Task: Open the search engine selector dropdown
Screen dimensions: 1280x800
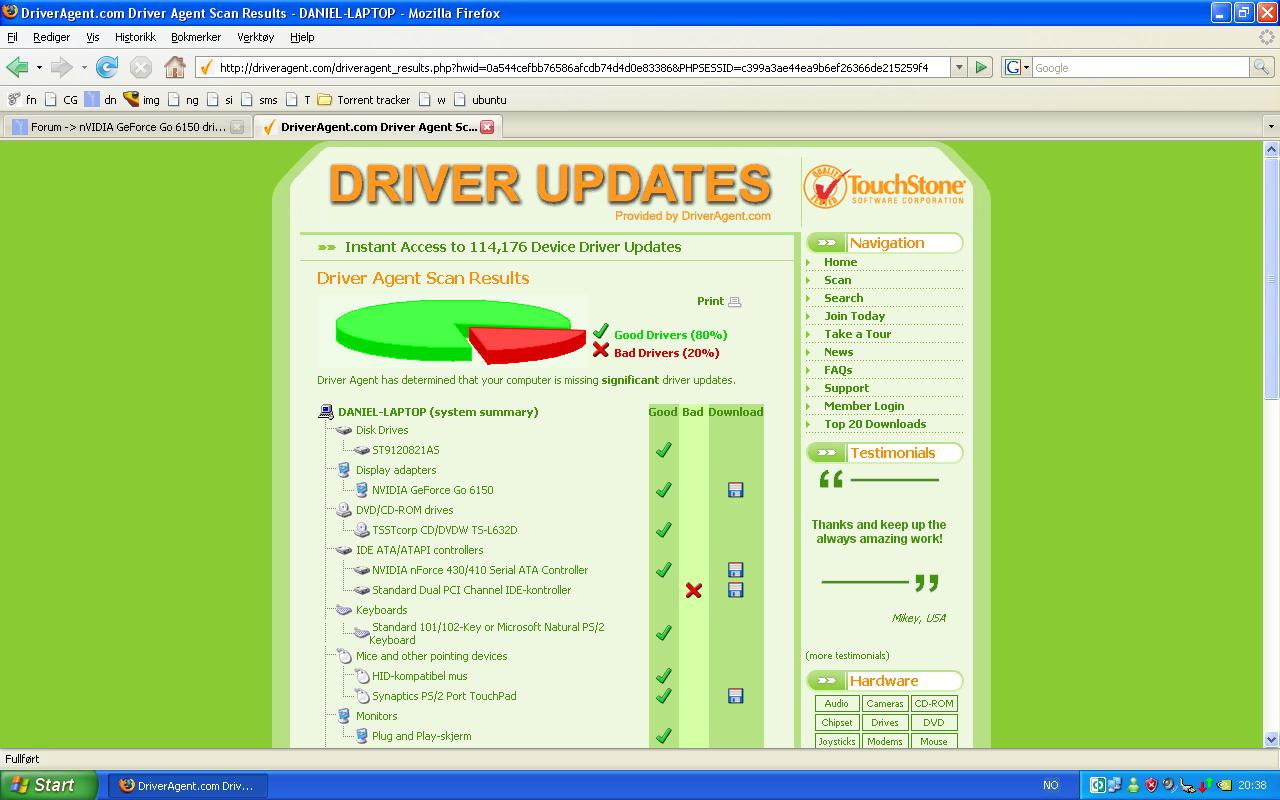Action: click(x=1018, y=67)
